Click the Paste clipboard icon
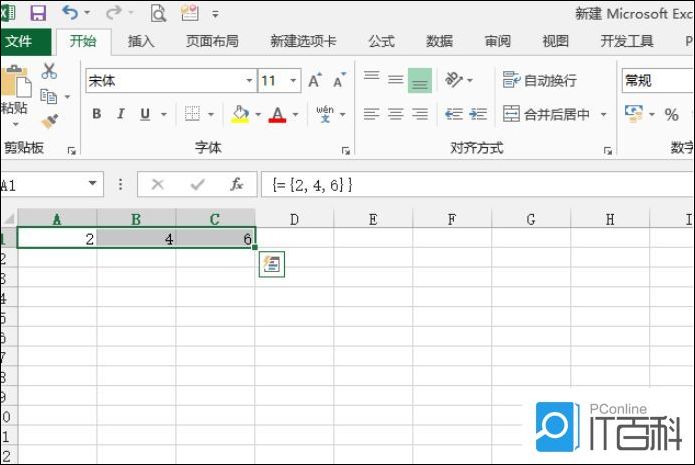Image resolution: width=695 pixels, height=465 pixels. 16,81
